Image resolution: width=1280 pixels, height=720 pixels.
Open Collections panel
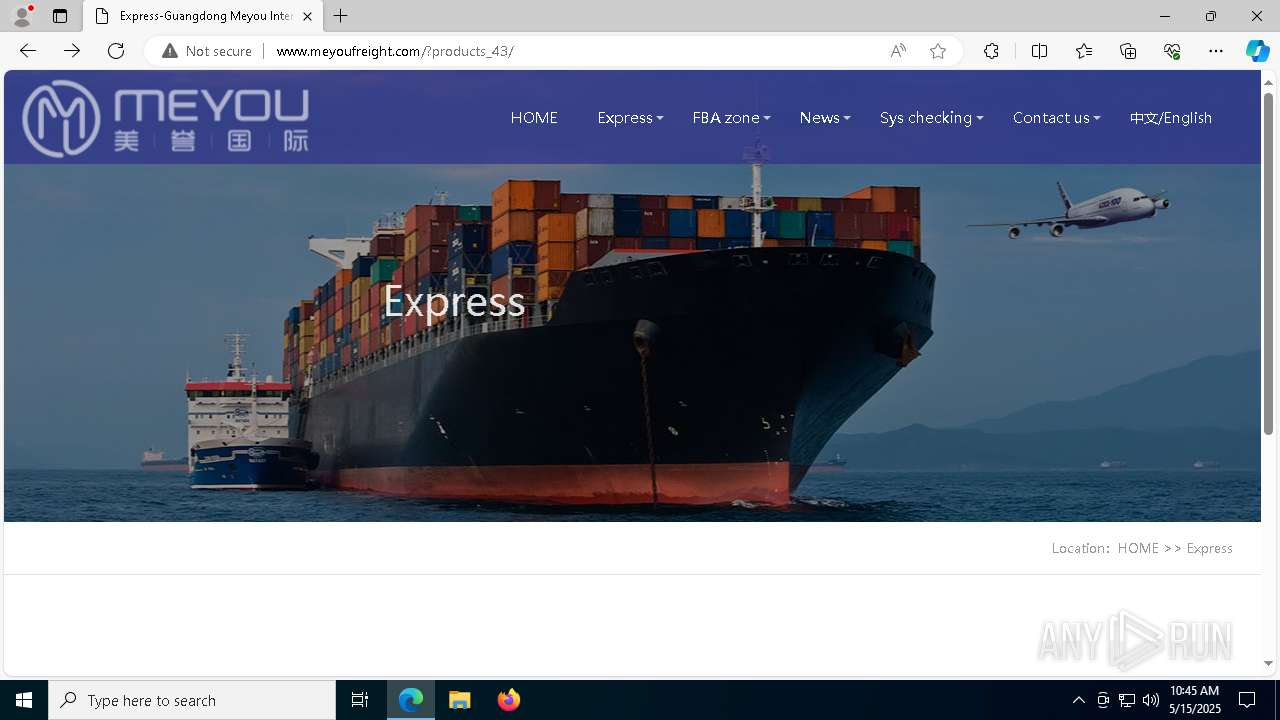[x=1128, y=51]
